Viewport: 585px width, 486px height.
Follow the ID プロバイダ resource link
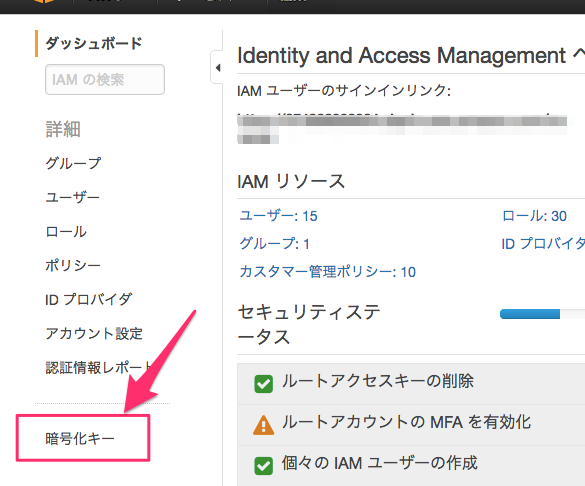point(543,244)
